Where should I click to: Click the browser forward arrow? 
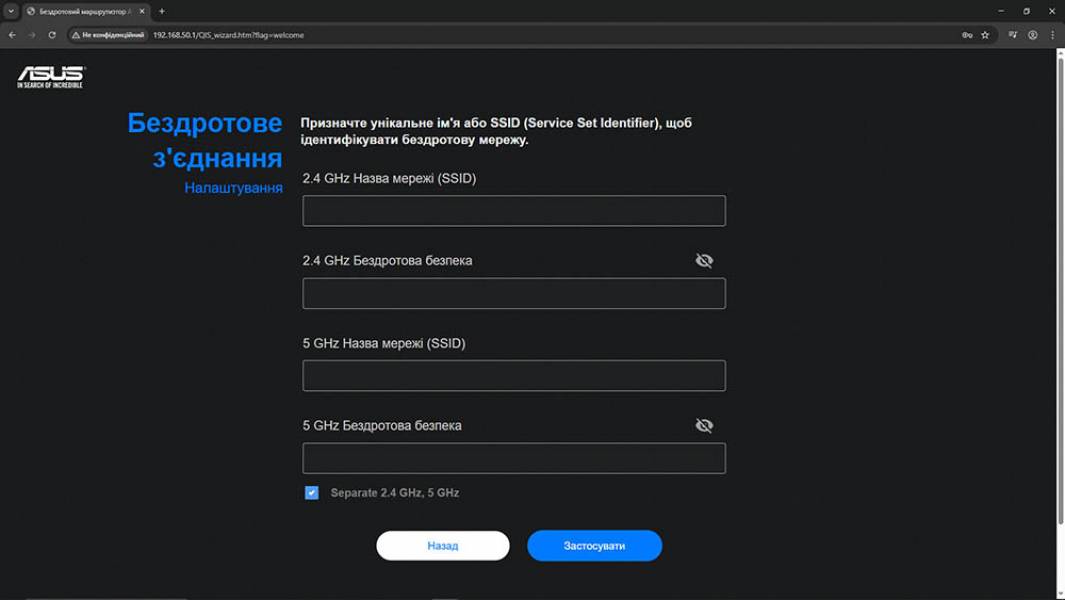coord(32,35)
